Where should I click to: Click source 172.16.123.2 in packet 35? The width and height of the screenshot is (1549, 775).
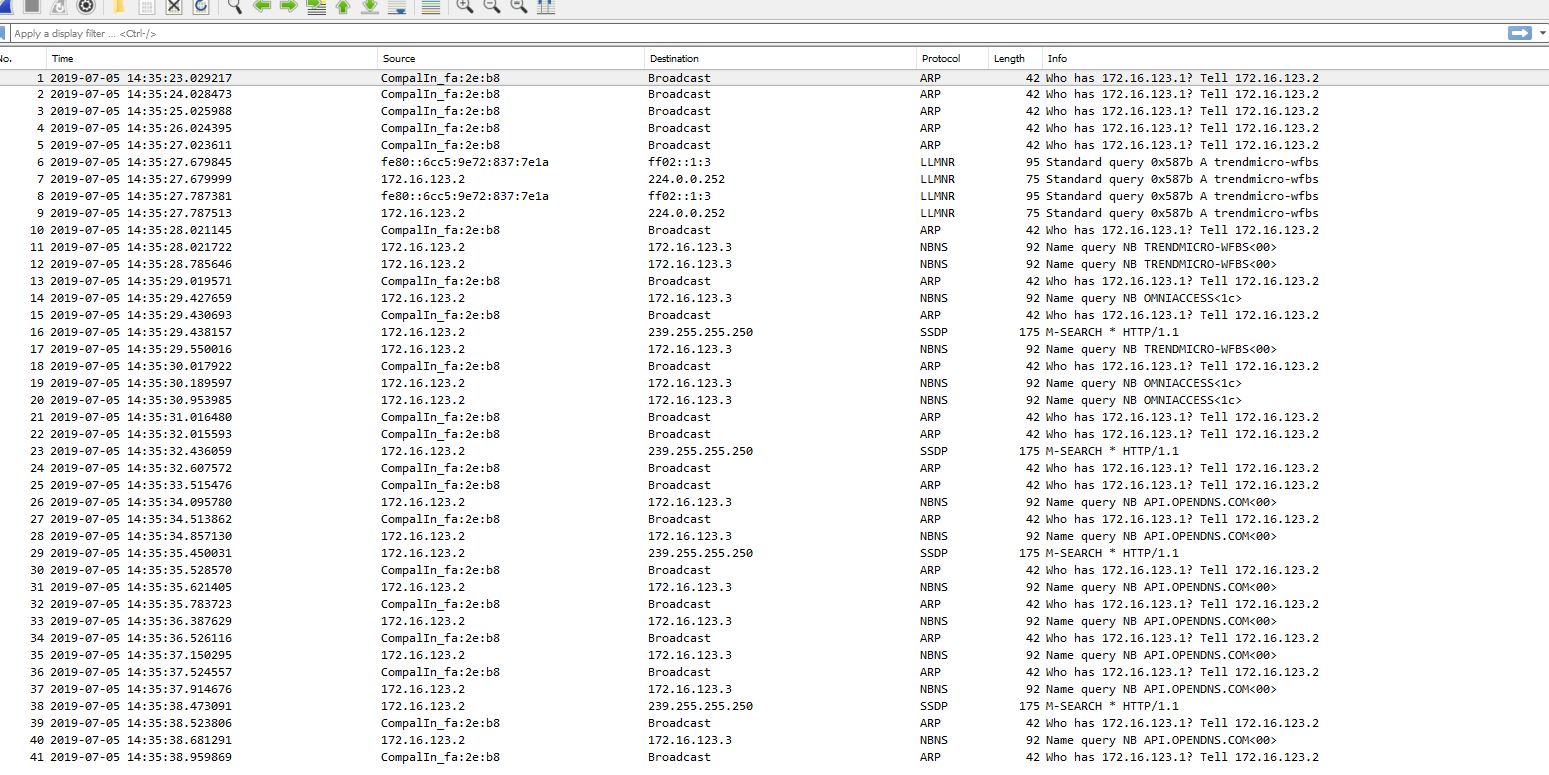coord(423,655)
